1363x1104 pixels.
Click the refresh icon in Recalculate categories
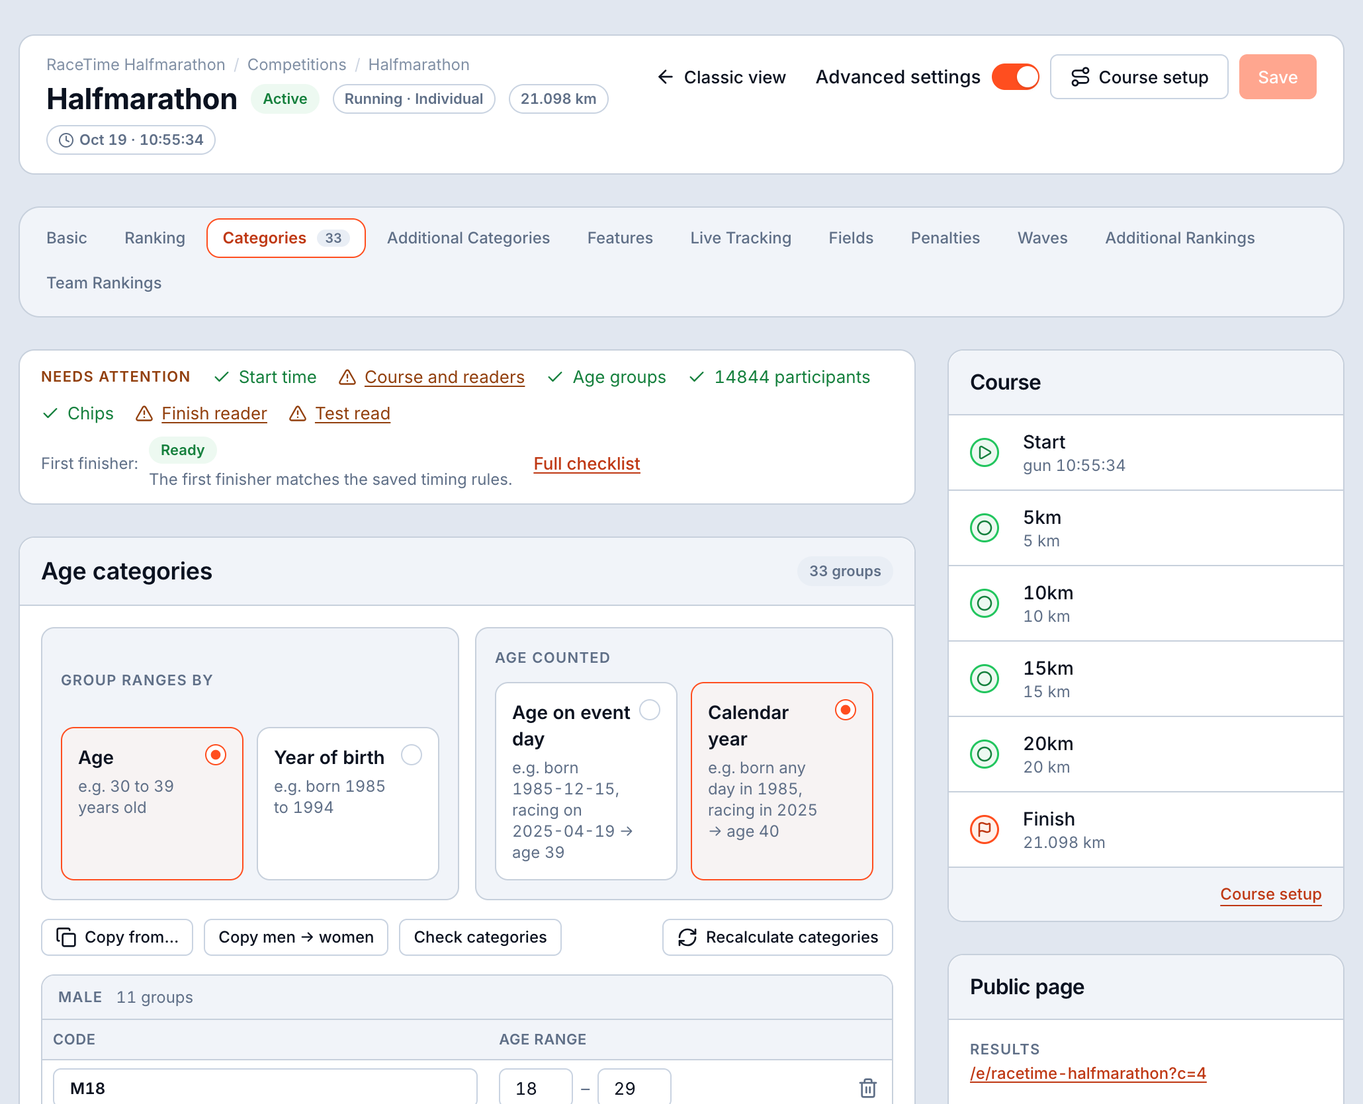(x=687, y=937)
